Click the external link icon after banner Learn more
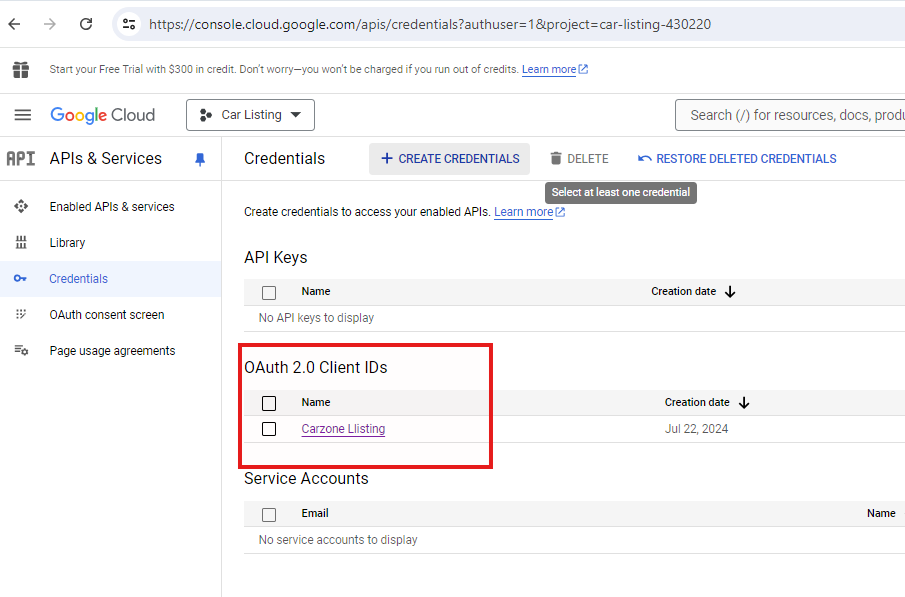Image resolution: width=905 pixels, height=597 pixels. tap(584, 69)
